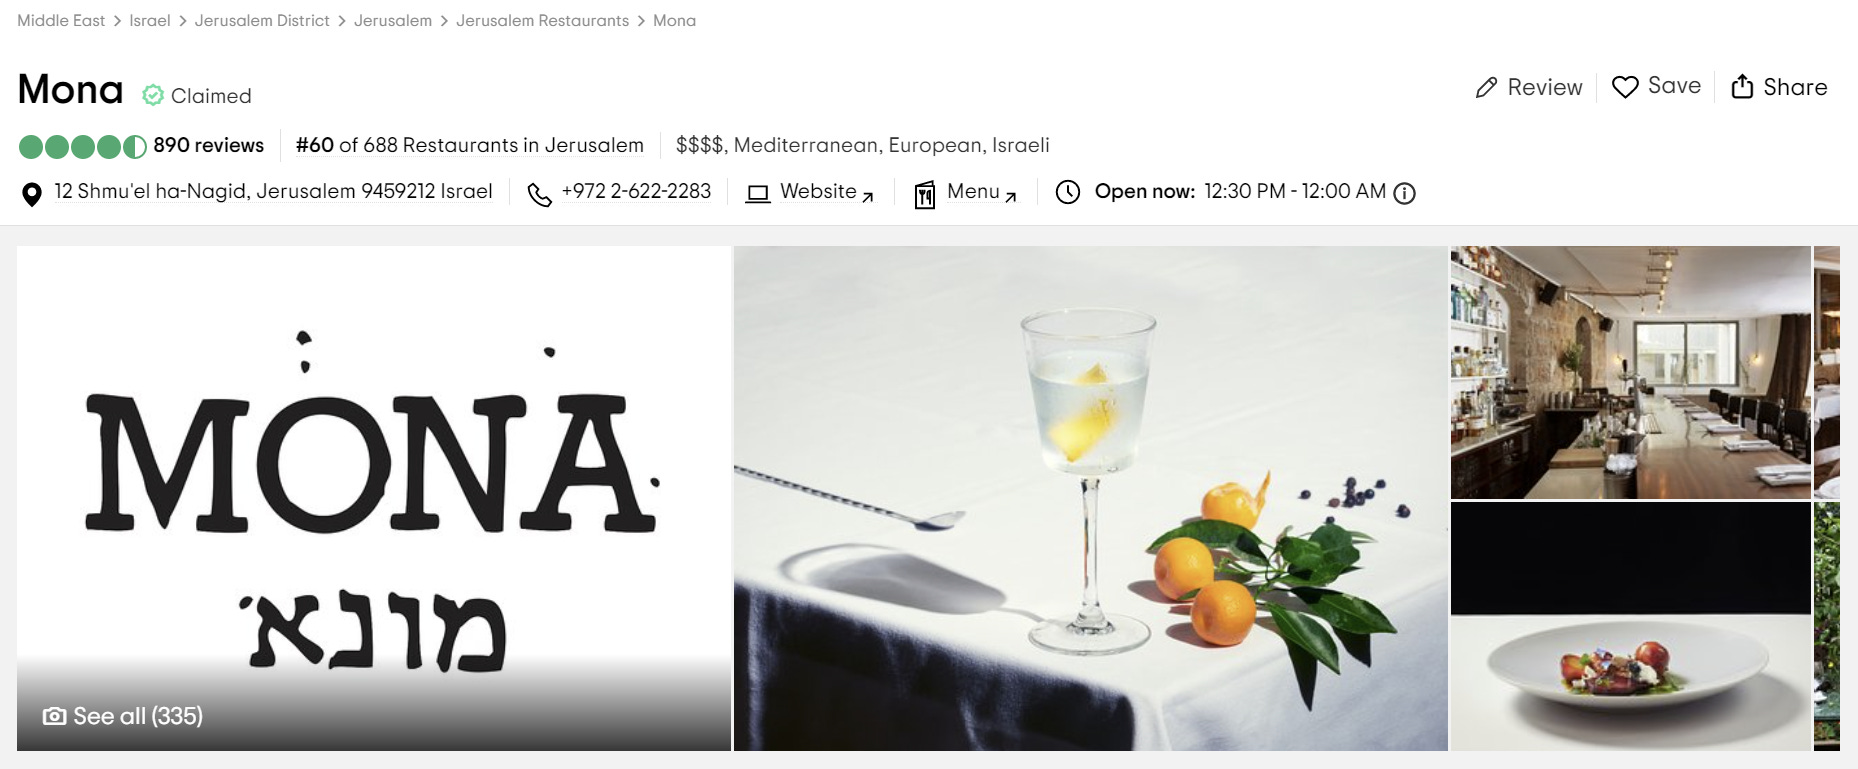Go to Jerusalem Restaurants breadcrumb
The height and width of the screenshot is (769, 1858).
[x=543, y=20]
